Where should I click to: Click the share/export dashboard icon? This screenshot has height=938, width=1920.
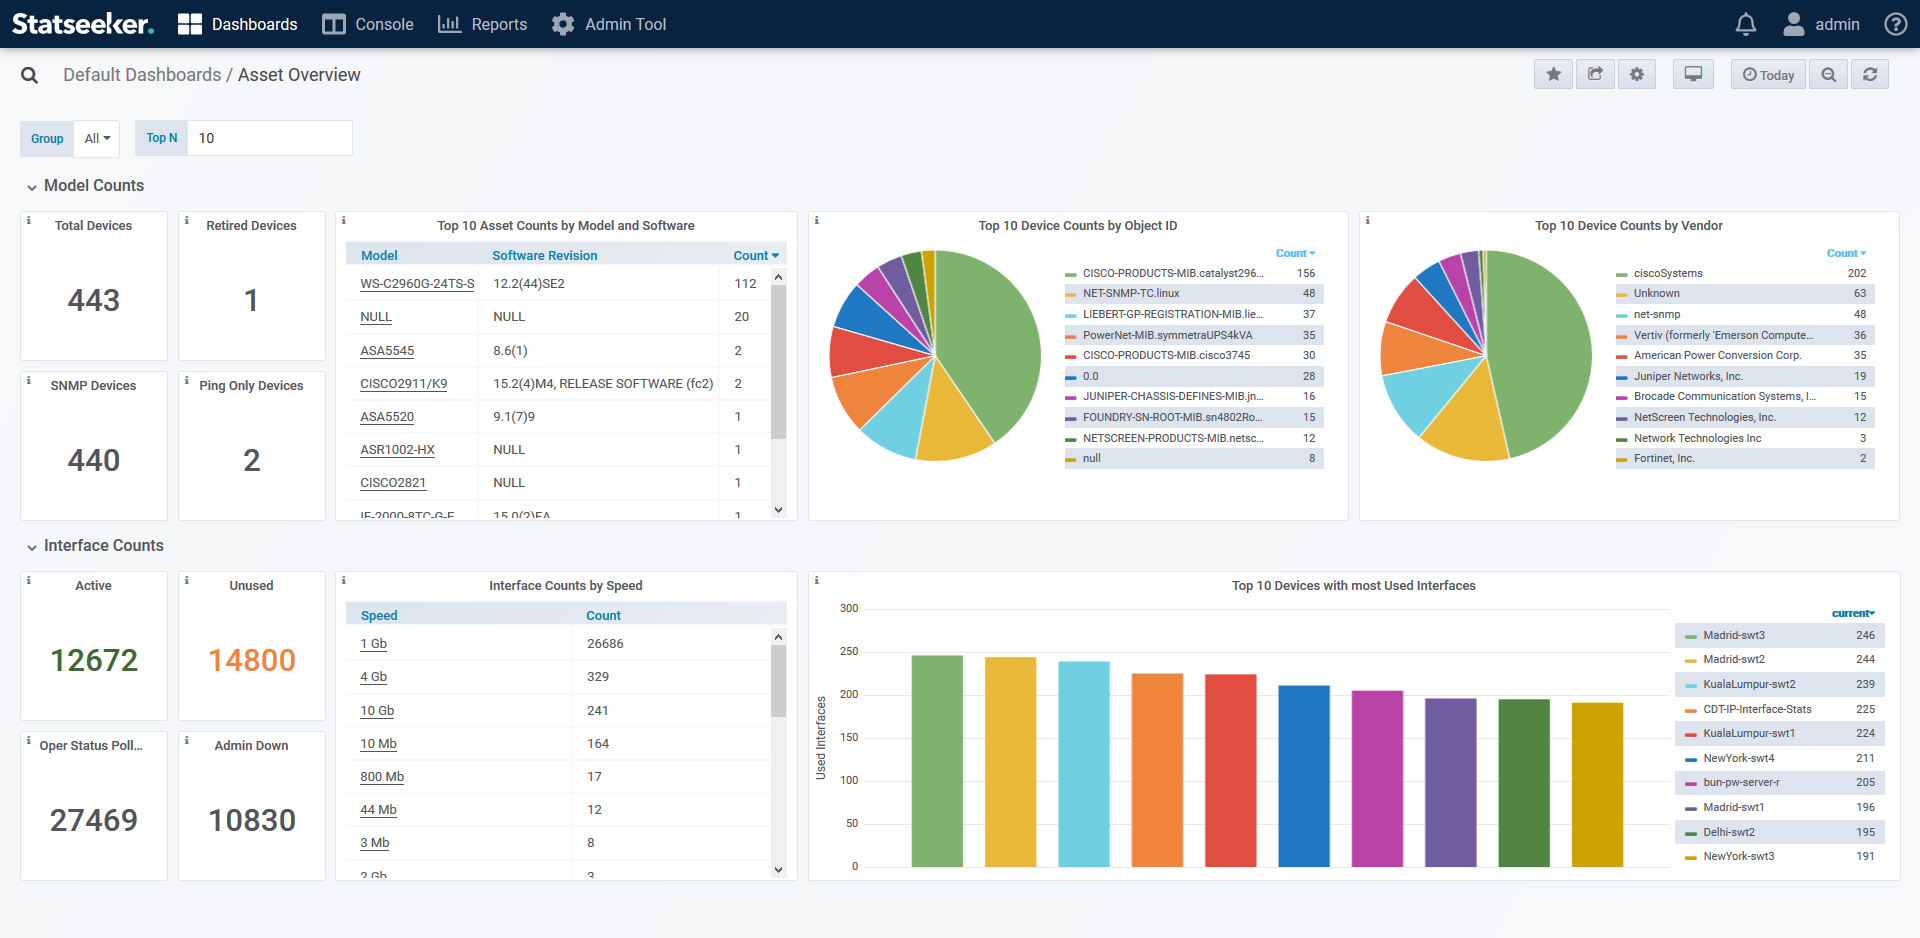coord(1595,74)
